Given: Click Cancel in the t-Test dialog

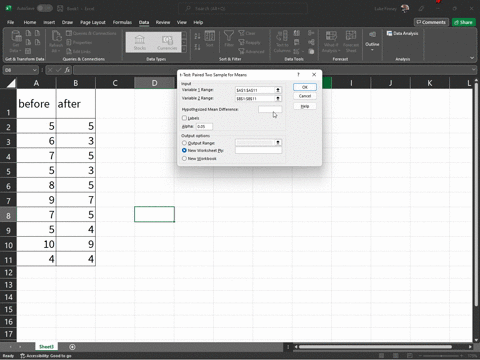Looking at the screenshot, I should click(305, 96).
